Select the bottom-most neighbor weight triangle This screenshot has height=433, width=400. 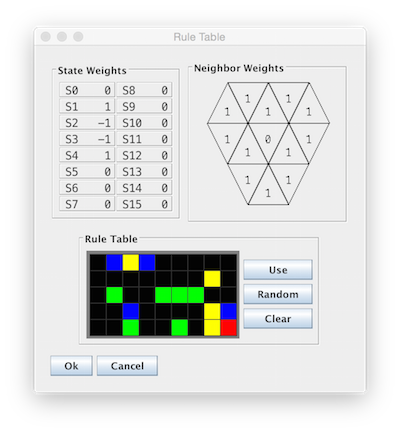click(268, 190)
